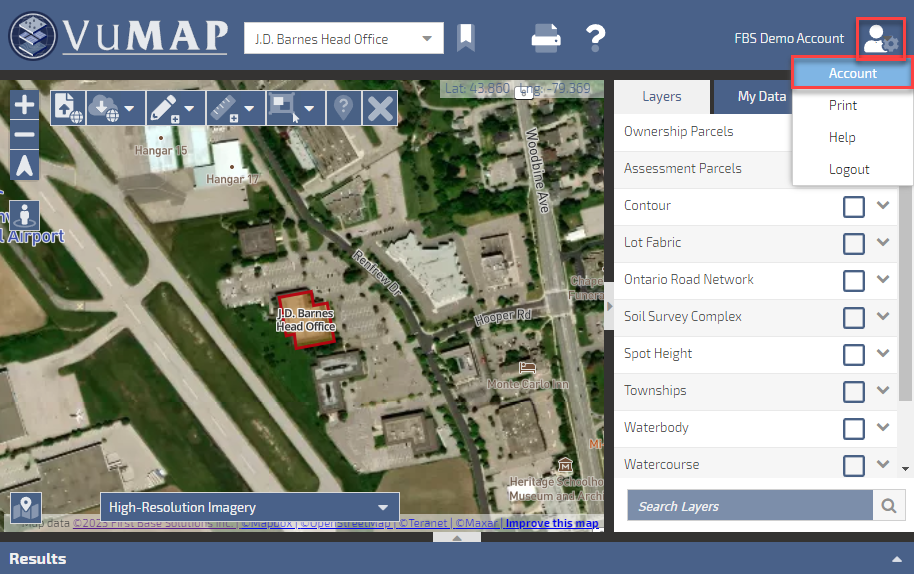Click the question mark help icon

[596, 39]
